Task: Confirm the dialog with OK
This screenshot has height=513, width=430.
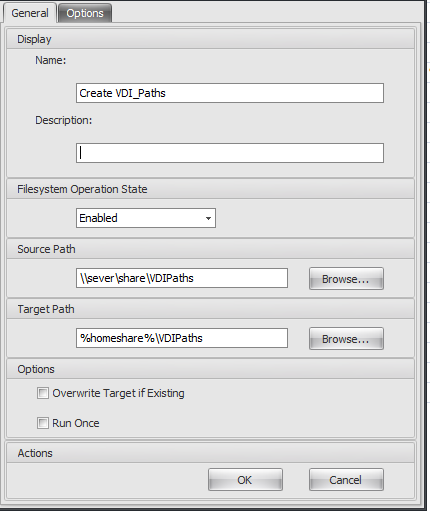Action: click(245, 480)
